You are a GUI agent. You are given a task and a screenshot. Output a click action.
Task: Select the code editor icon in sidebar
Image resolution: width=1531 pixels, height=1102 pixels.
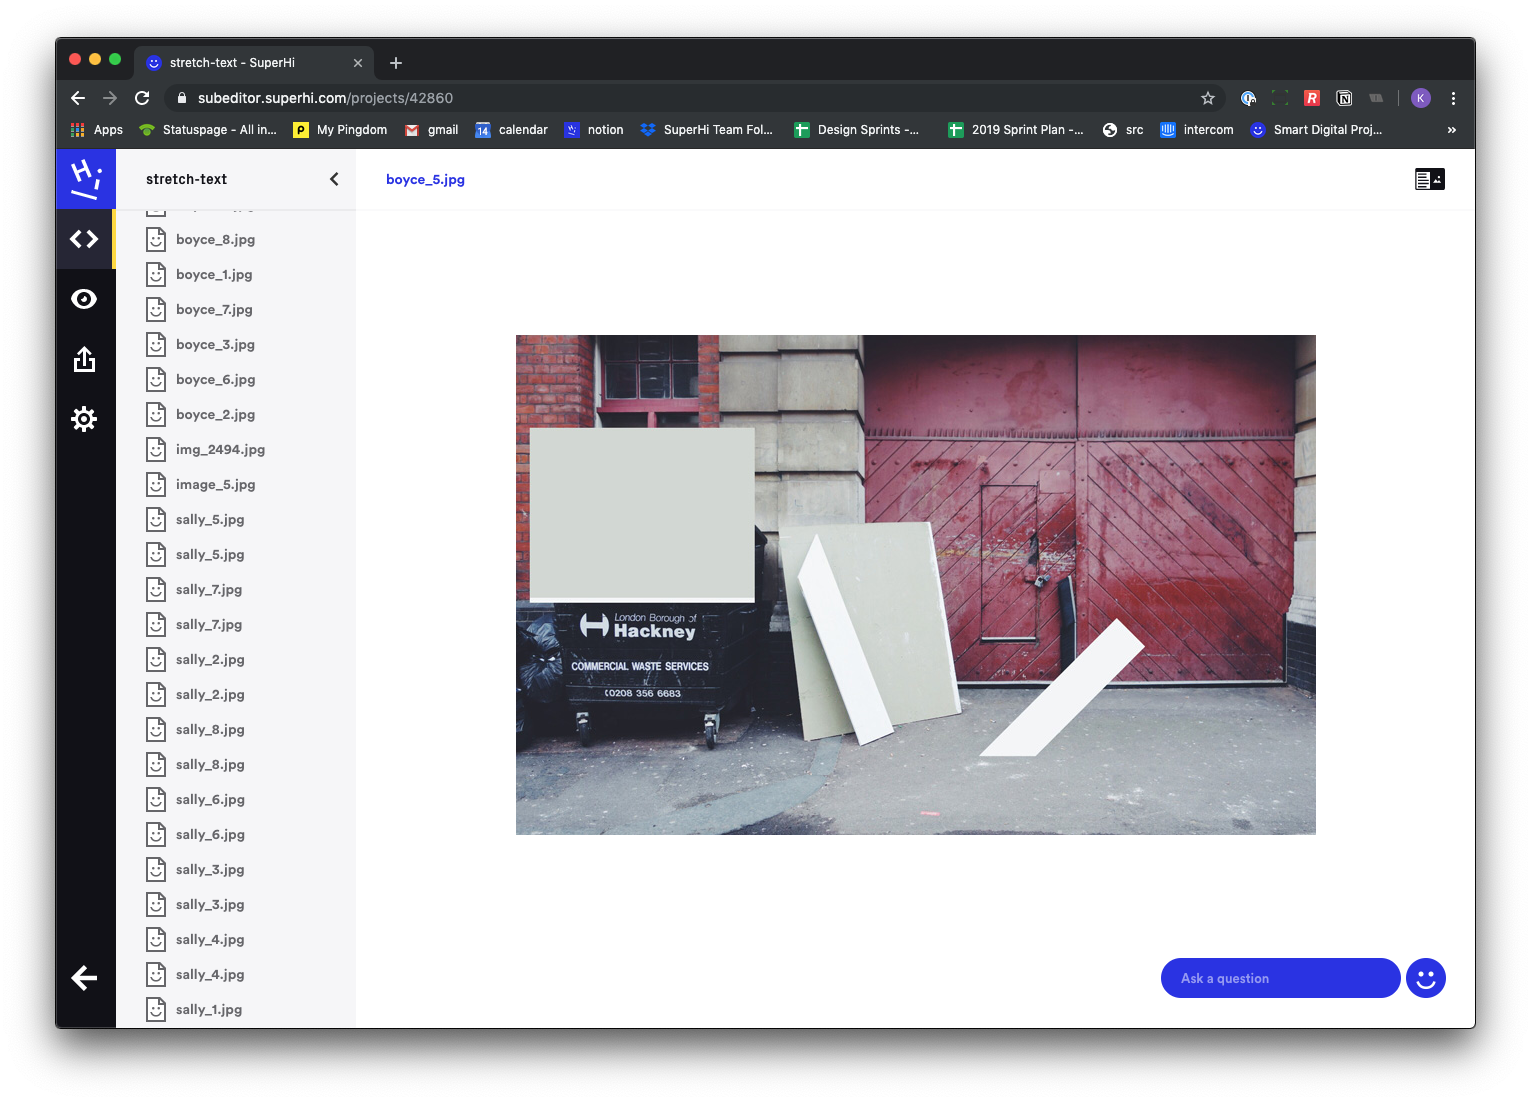point(86,239)
